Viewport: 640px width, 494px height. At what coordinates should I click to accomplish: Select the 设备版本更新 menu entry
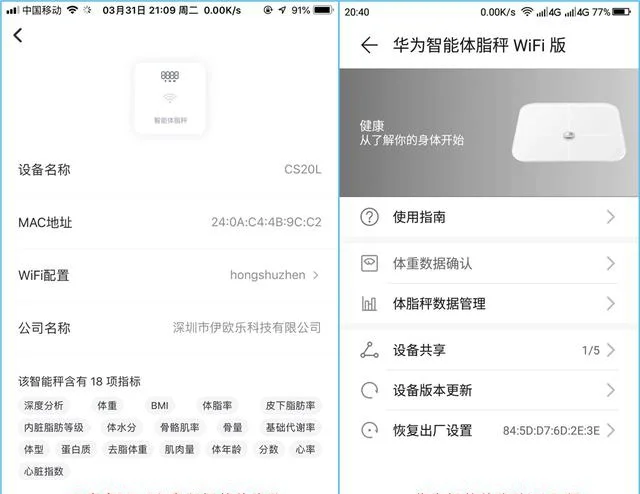tap(489, 390)
